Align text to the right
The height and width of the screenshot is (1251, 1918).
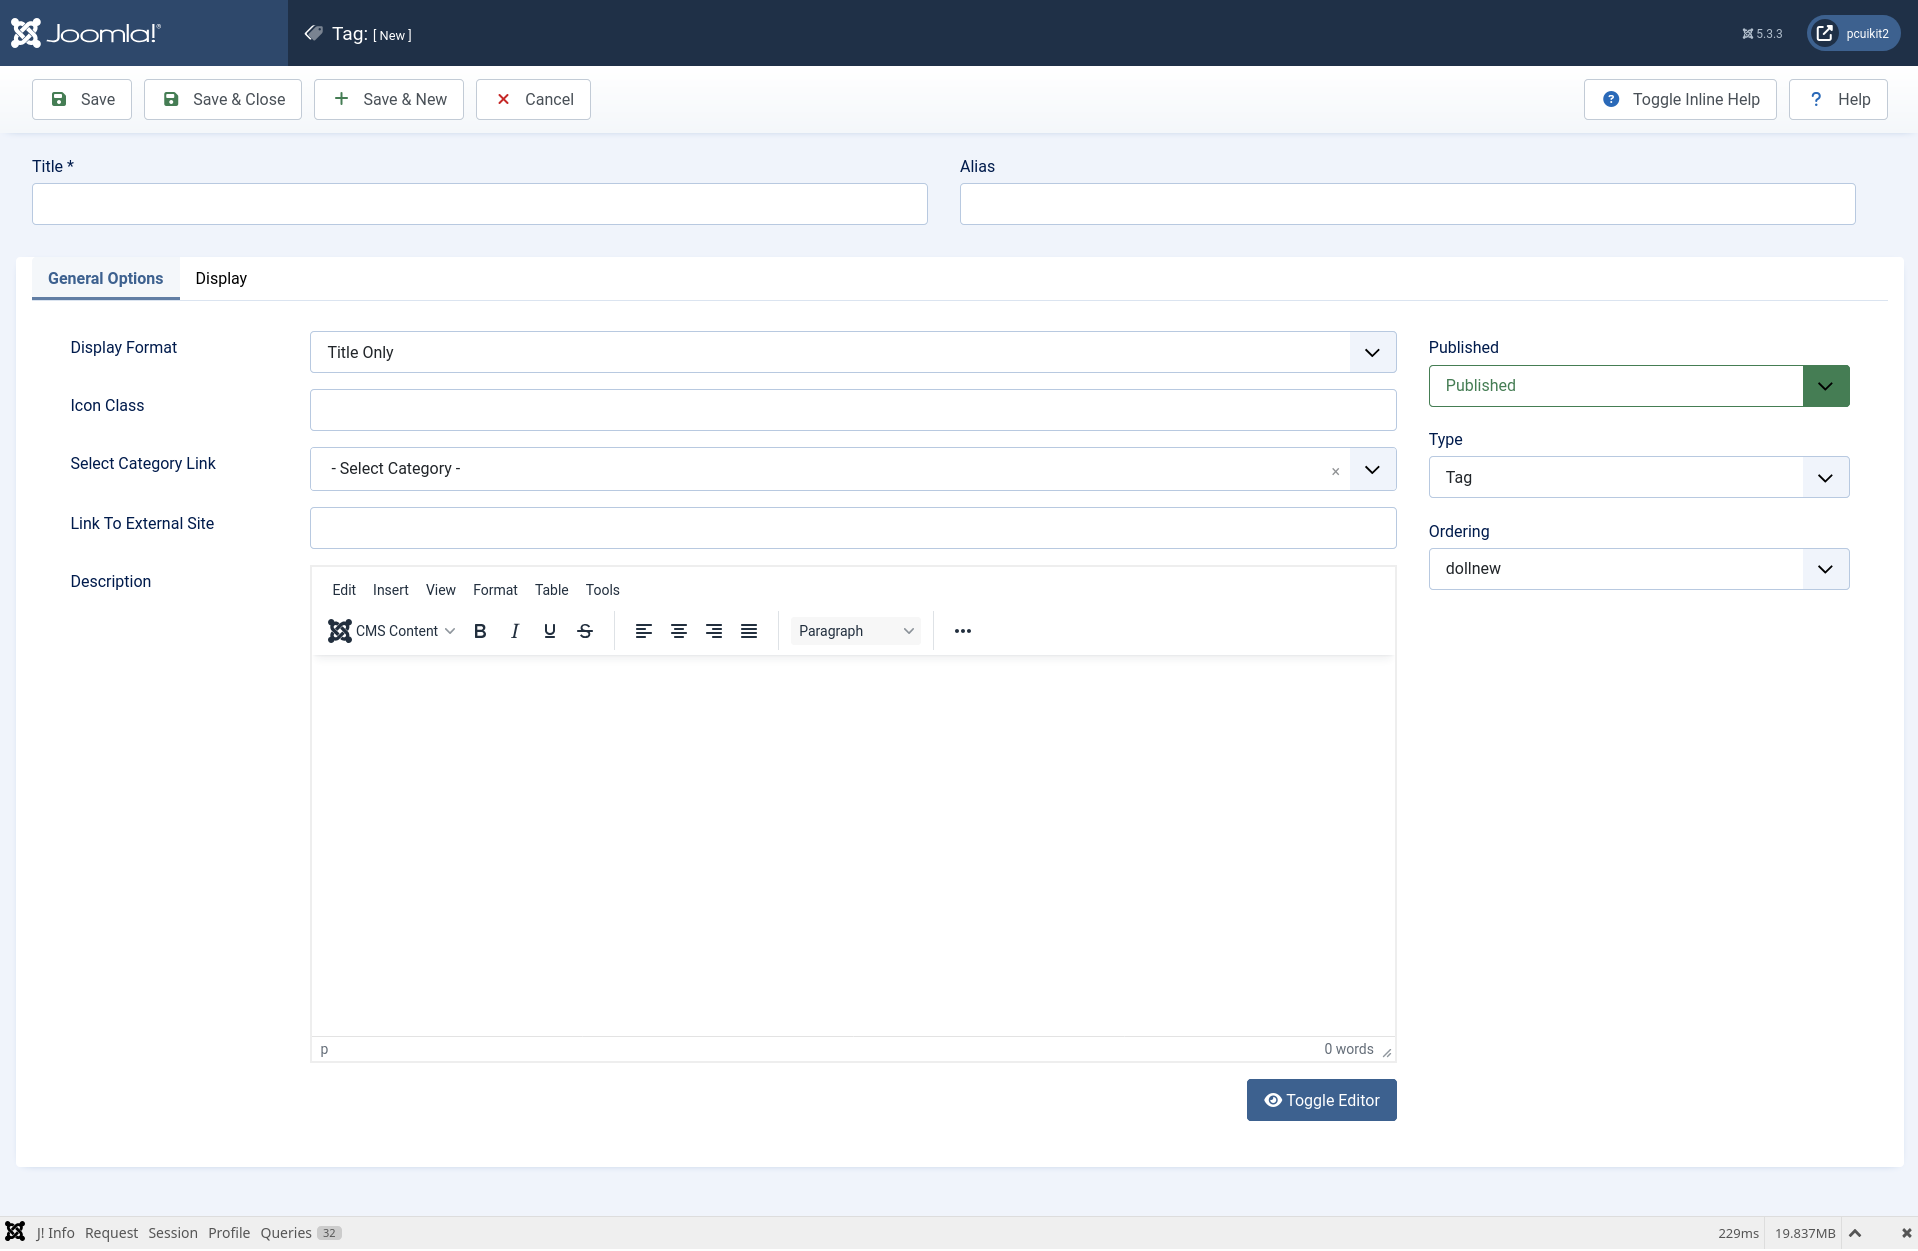pos(714,631)
